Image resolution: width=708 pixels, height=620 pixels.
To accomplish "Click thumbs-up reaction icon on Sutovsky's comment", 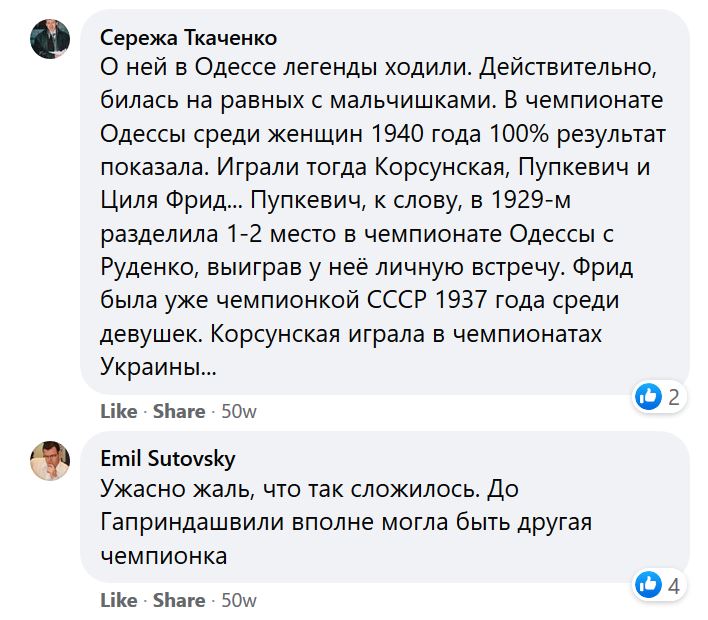I will [x=649, y=585].
